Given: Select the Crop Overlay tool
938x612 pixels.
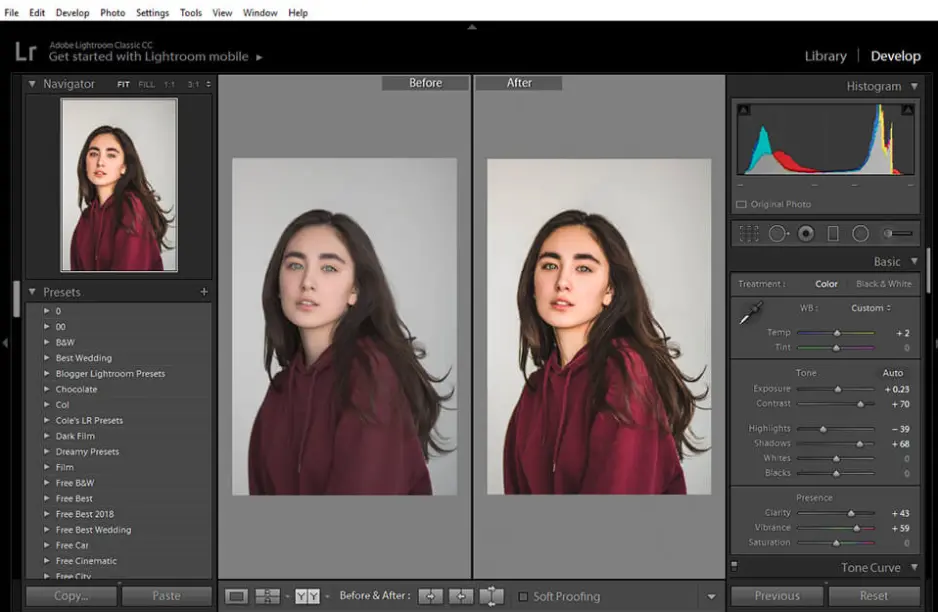Looking at the screenshot, I should pyautogui.click(x=749, y=234).
